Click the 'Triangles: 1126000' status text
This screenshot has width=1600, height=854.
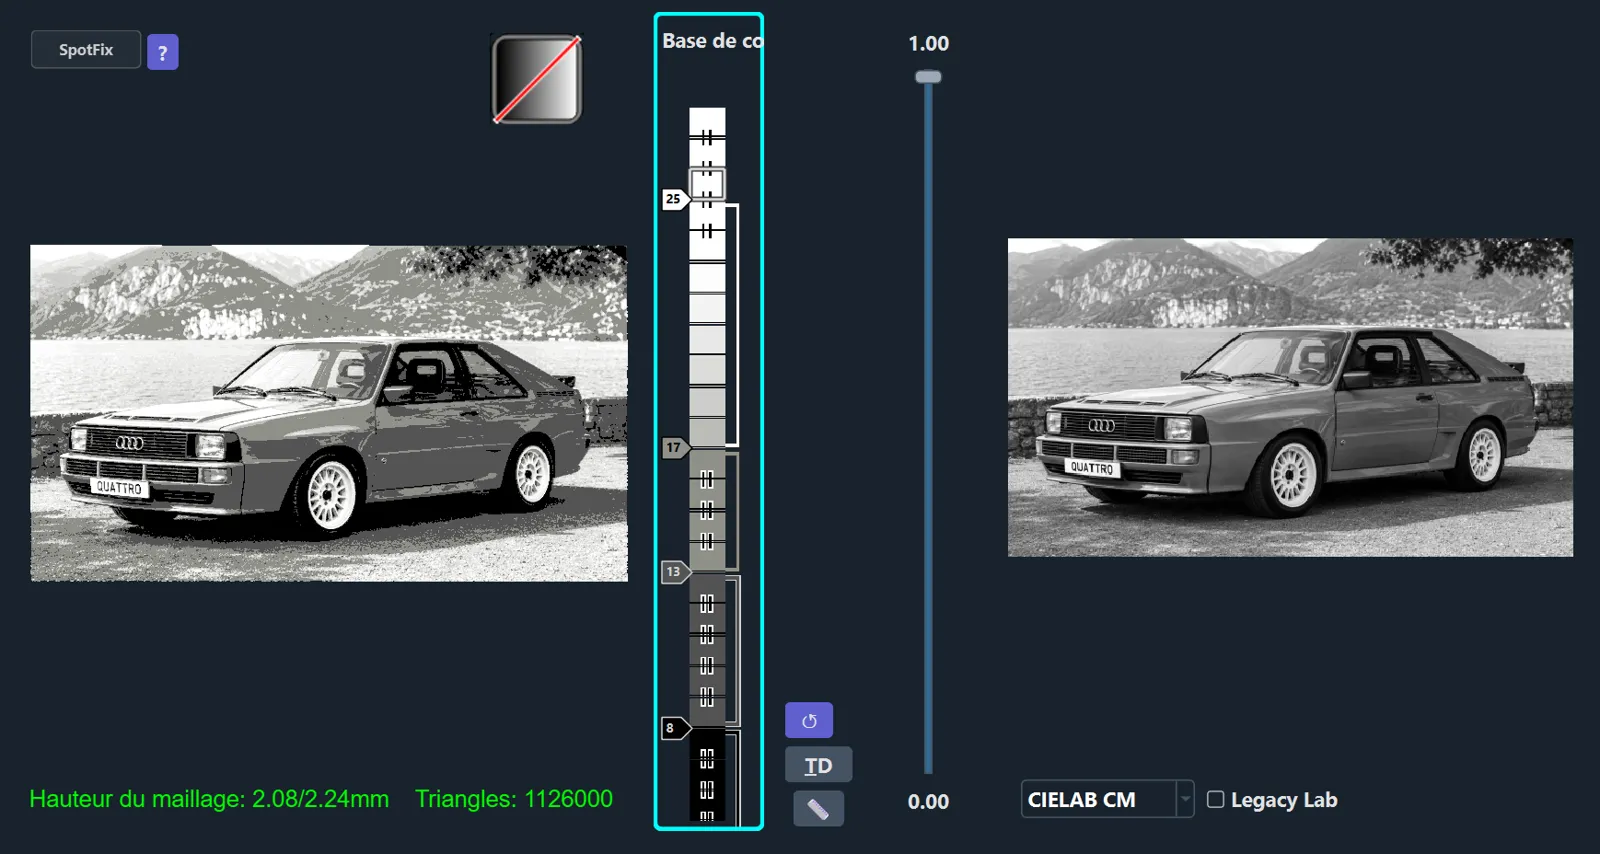click(514, 799)
